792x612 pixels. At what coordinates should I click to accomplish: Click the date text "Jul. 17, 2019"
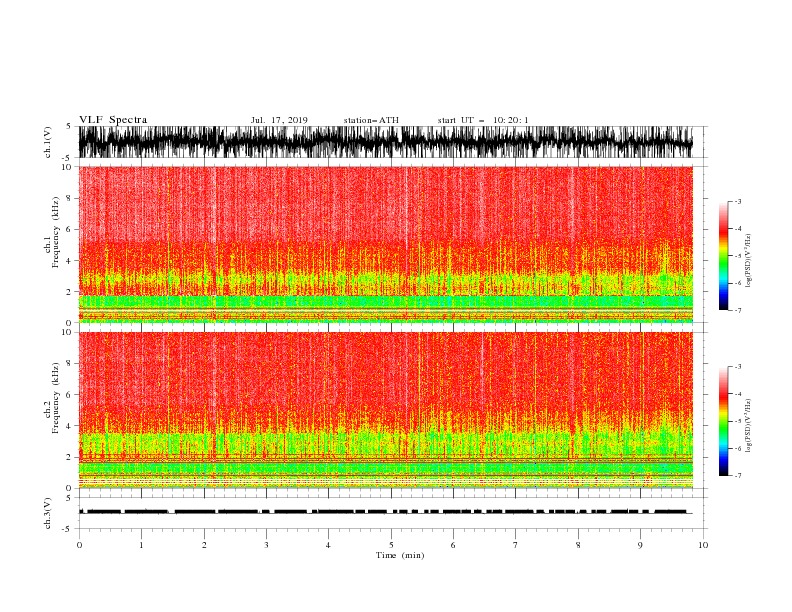(279, 120)
